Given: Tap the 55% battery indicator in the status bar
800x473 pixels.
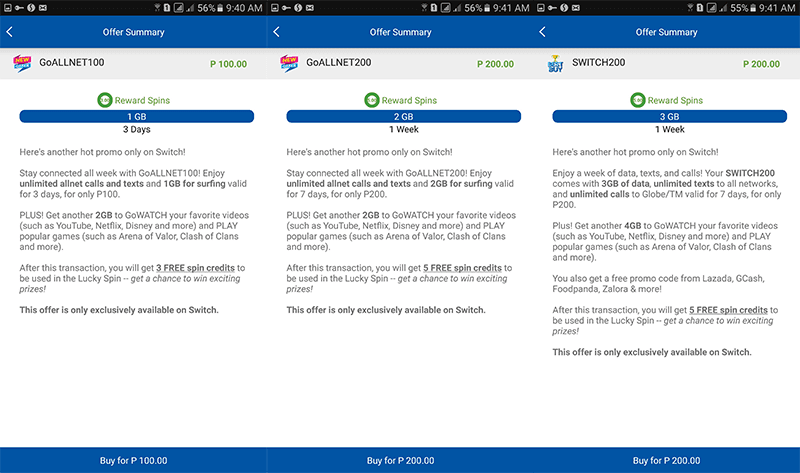Looking at the screenshot, I should pos(743,8).
